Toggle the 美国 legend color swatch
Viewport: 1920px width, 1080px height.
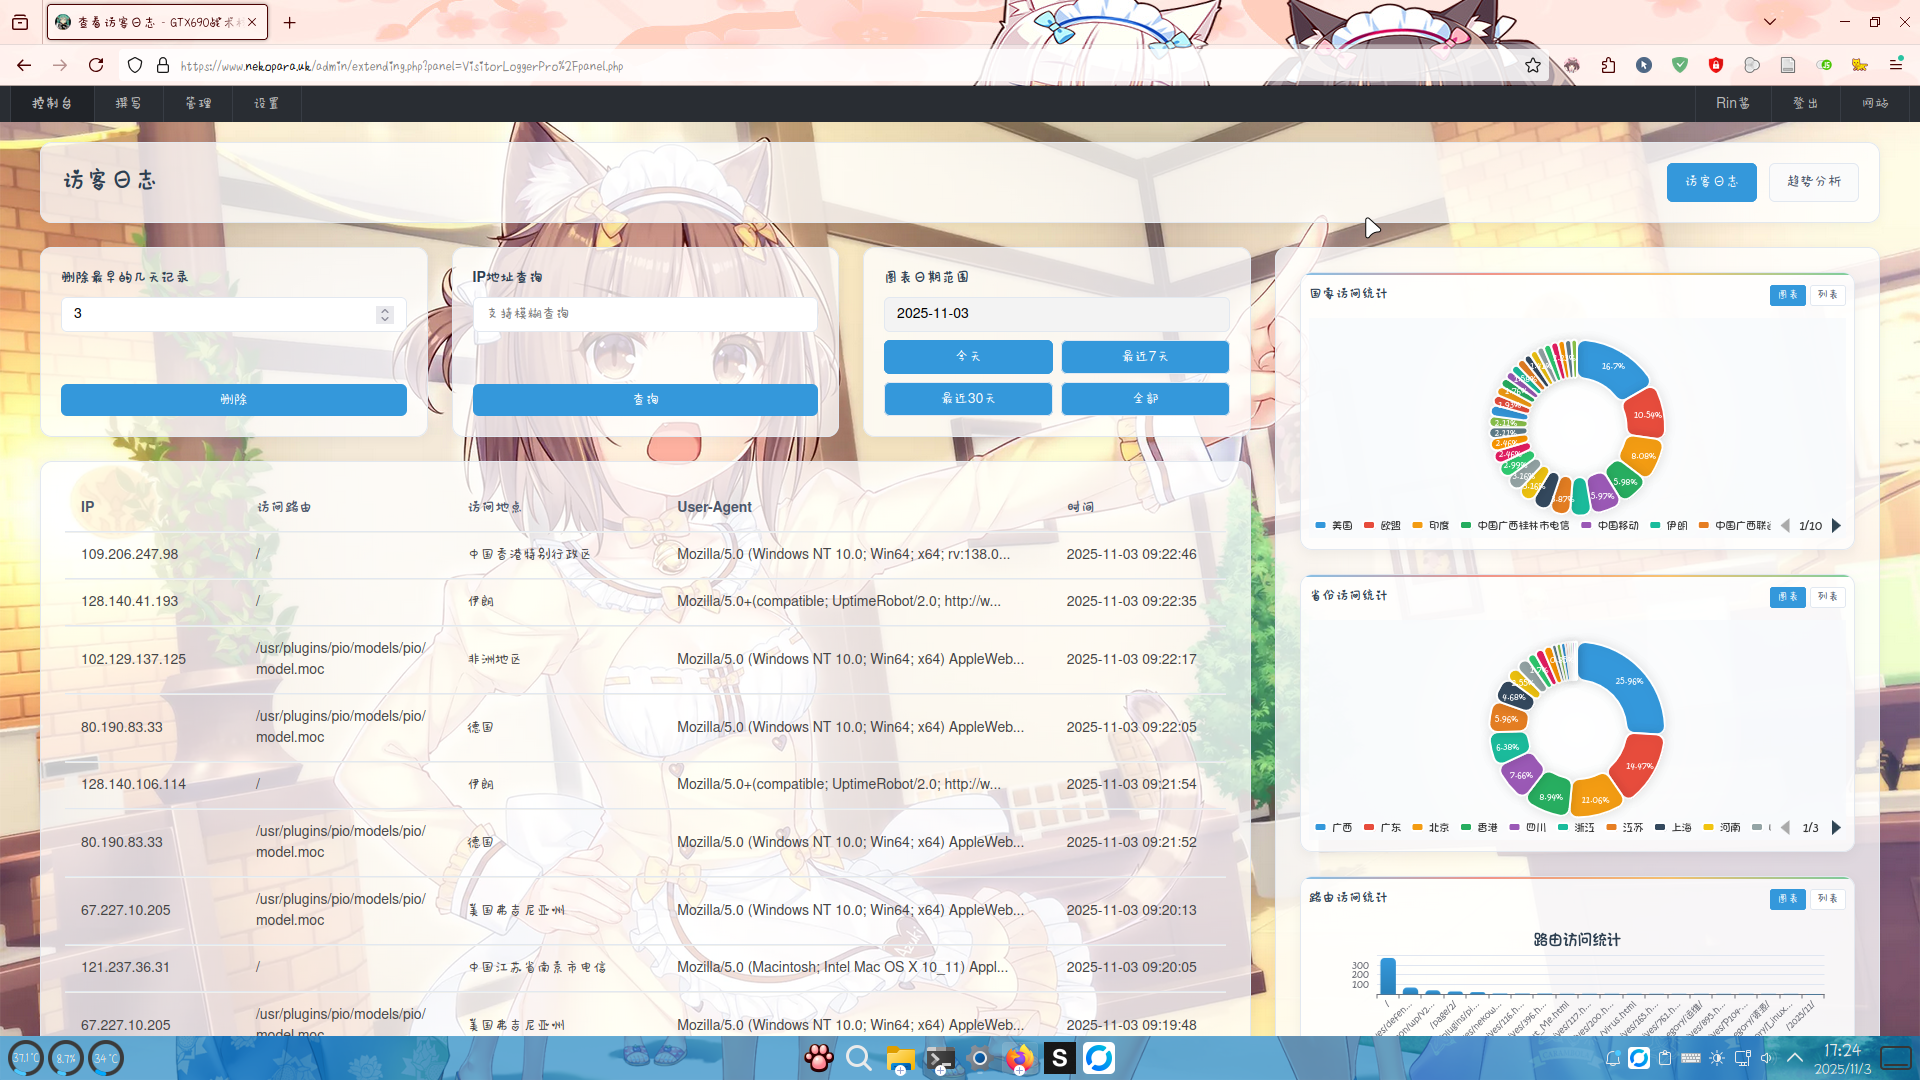[1321, 526]
